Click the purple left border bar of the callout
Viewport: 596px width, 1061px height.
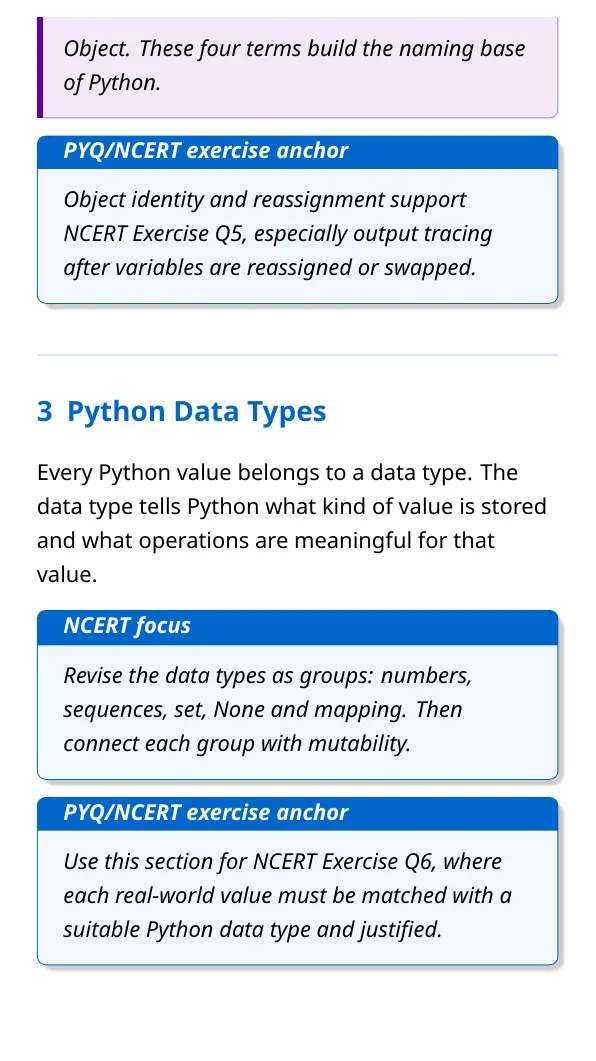click(40, 67)
